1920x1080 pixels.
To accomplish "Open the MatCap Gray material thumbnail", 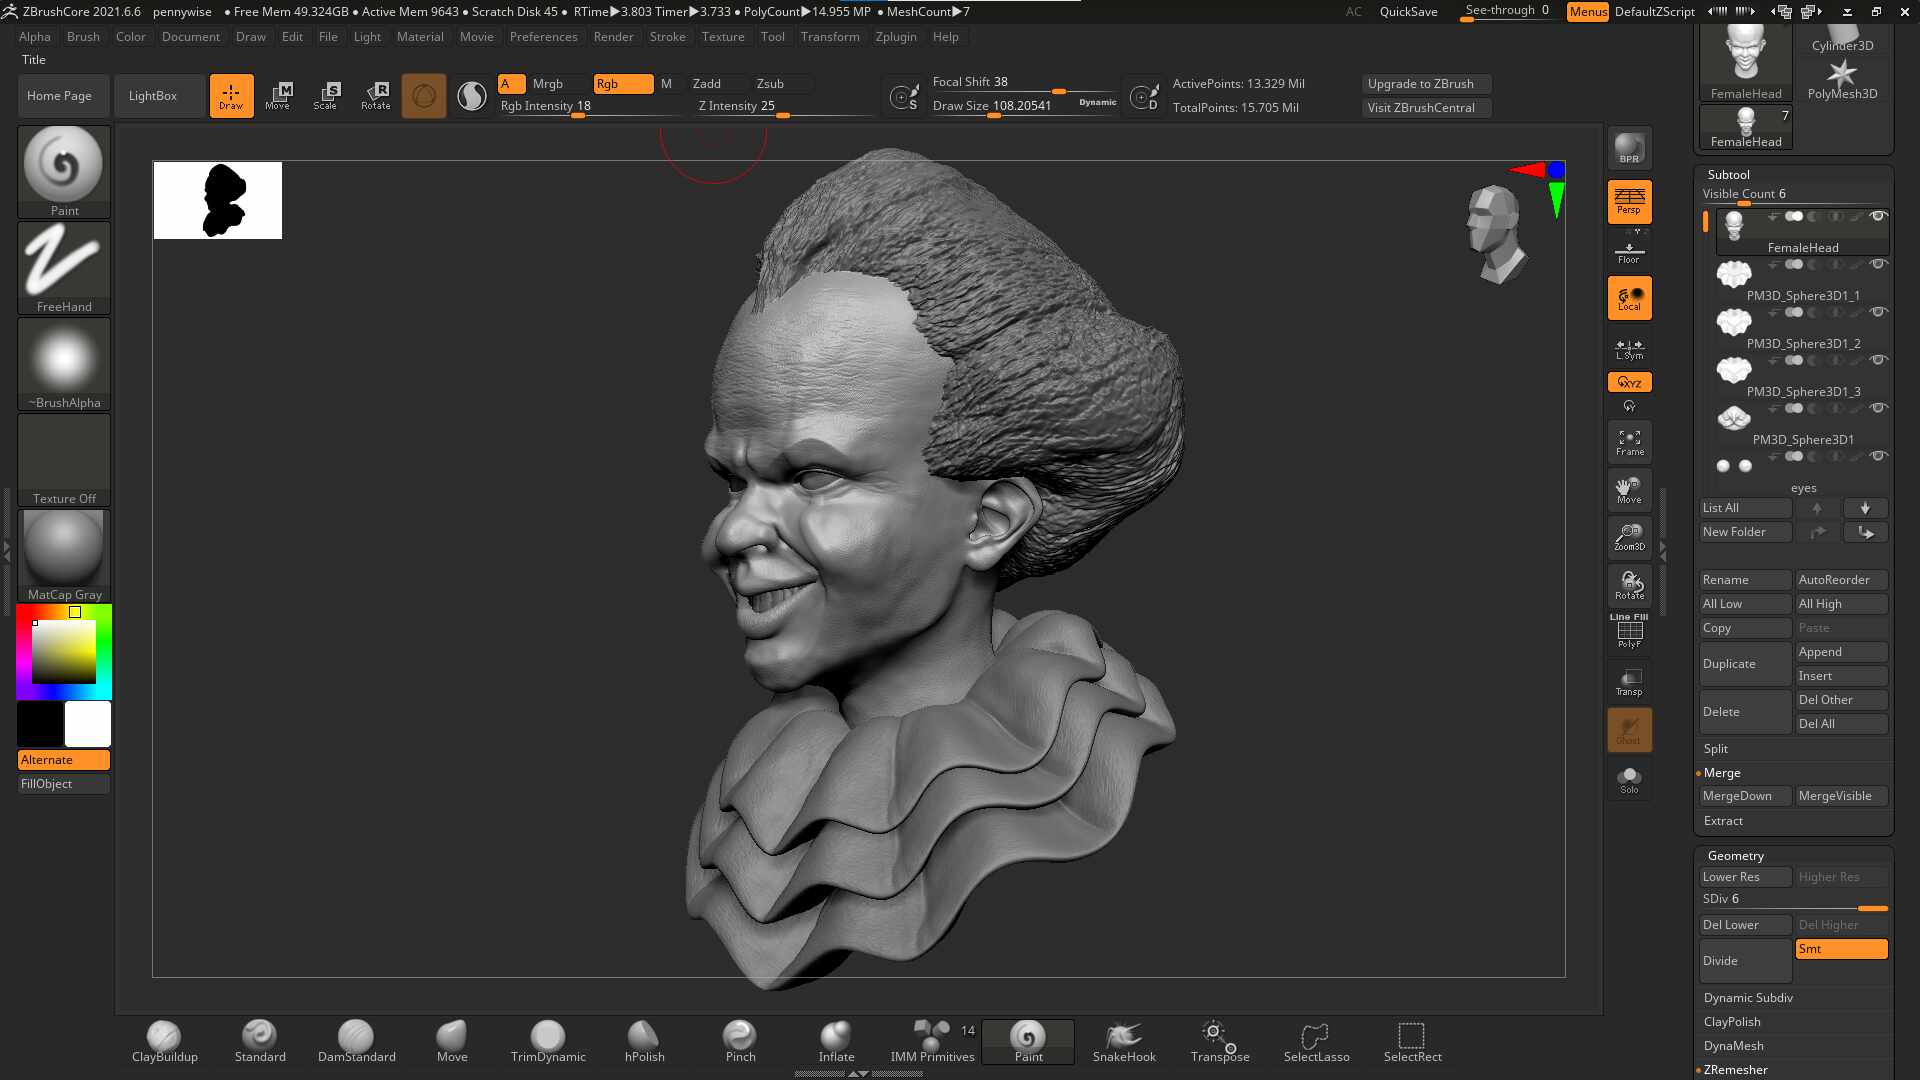I will (x=64, y=556).
